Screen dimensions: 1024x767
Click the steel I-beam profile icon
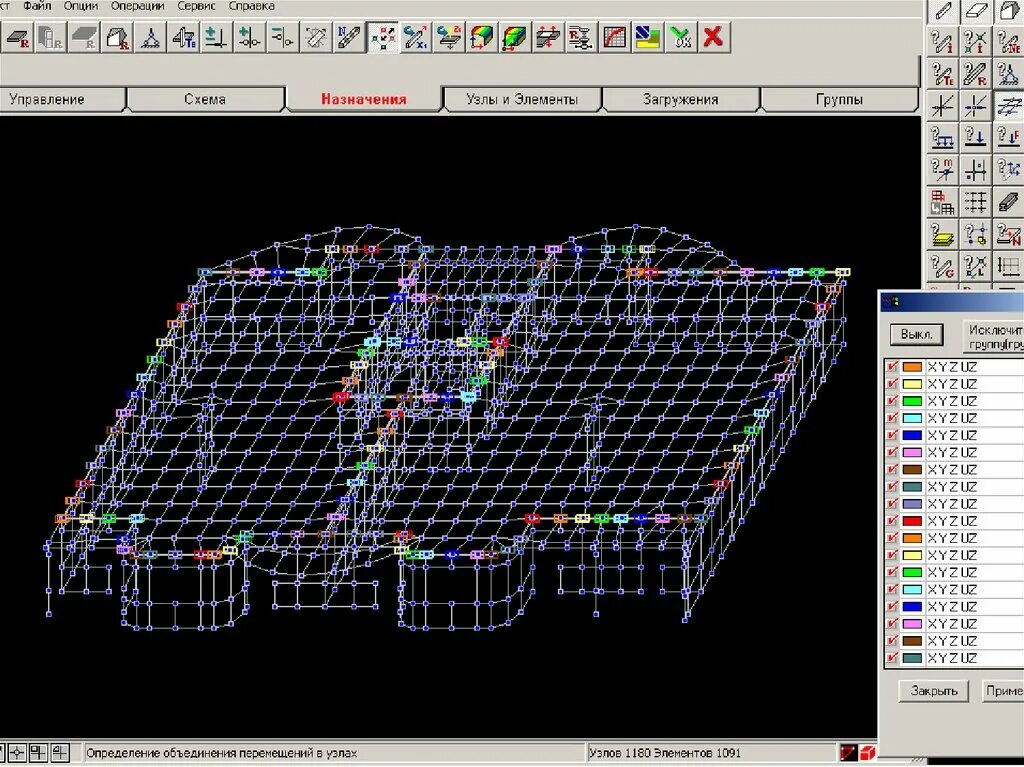[x=1009, y=202]
